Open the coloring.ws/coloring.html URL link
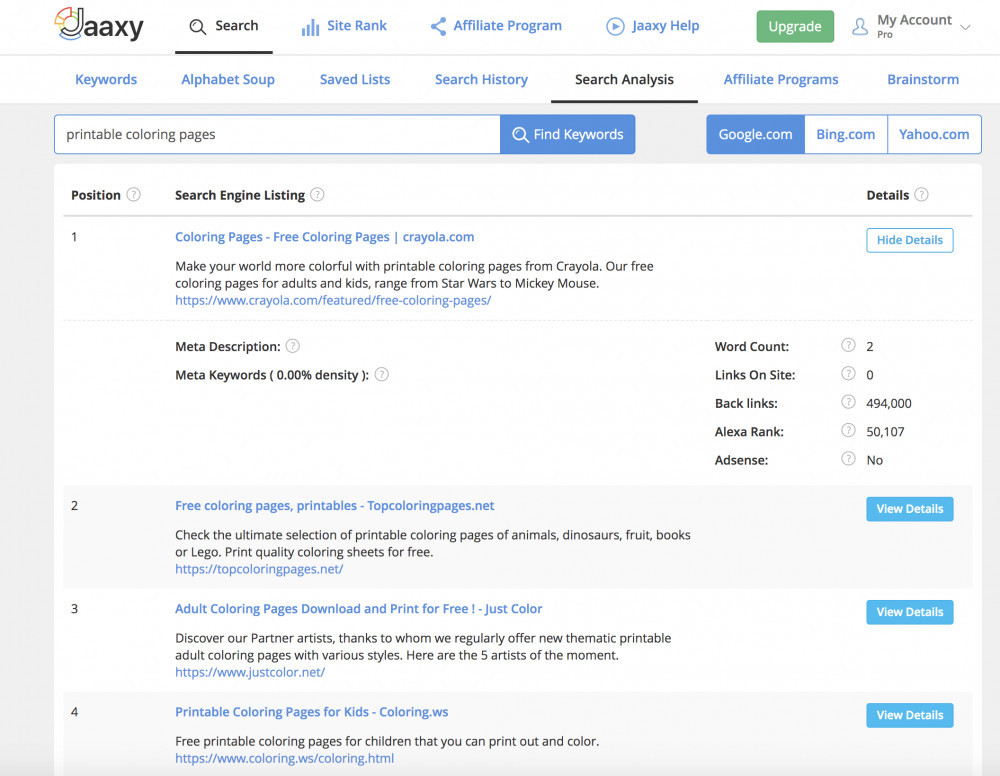The image size is (1000, 776). 284,758
